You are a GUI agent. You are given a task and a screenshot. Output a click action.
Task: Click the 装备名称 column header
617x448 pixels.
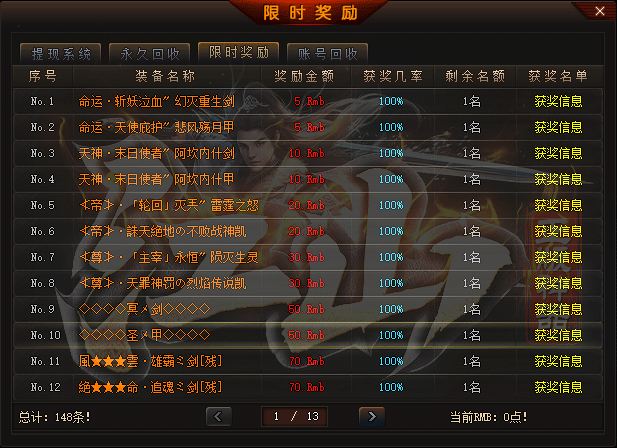pyautogui.click(x=165, y=76)
